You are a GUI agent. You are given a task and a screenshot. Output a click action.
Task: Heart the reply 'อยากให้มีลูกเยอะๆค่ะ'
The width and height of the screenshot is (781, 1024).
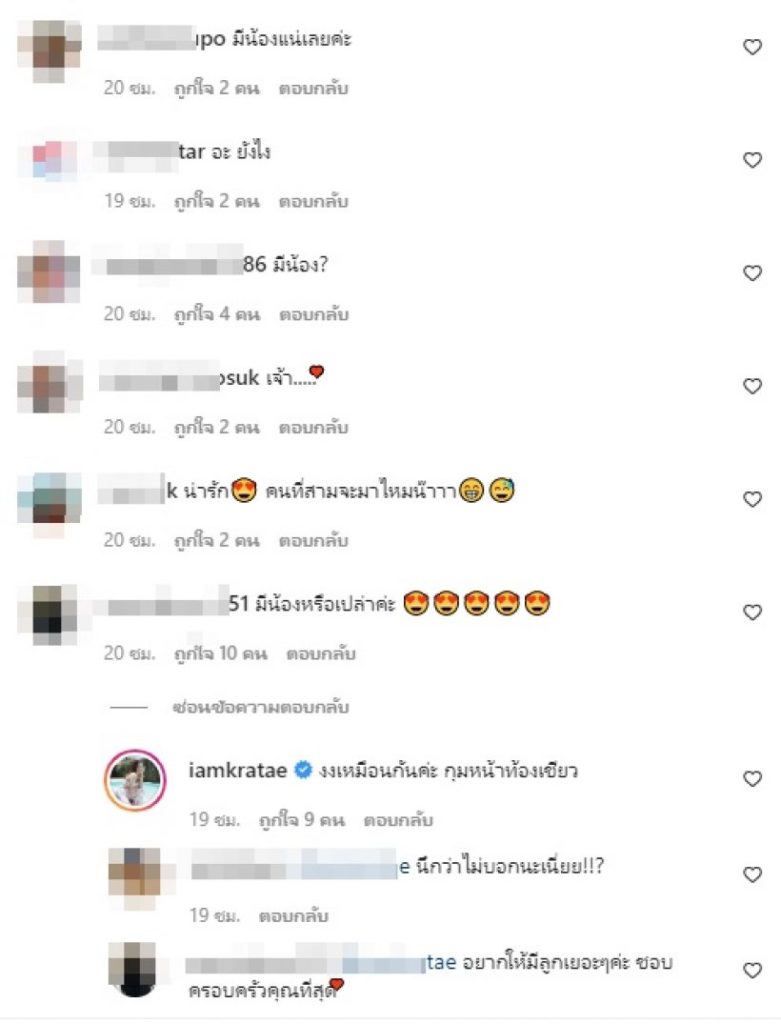click(752, 970)
